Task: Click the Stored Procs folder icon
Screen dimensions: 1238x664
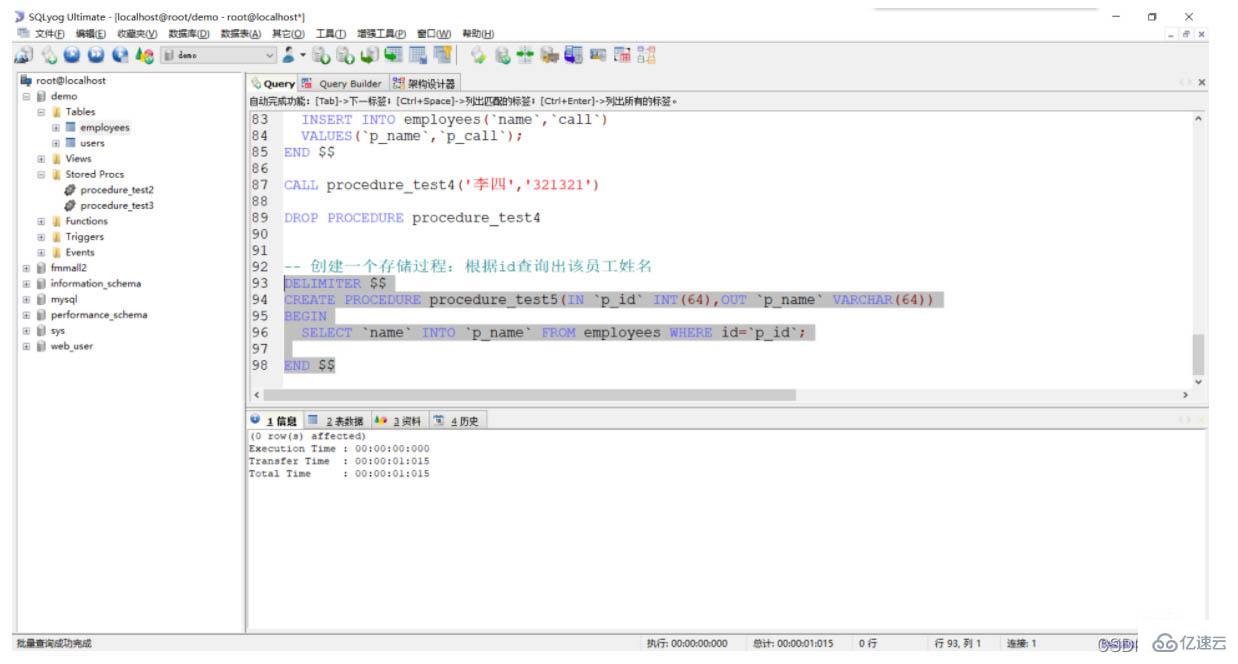Action: pos(56,174)
